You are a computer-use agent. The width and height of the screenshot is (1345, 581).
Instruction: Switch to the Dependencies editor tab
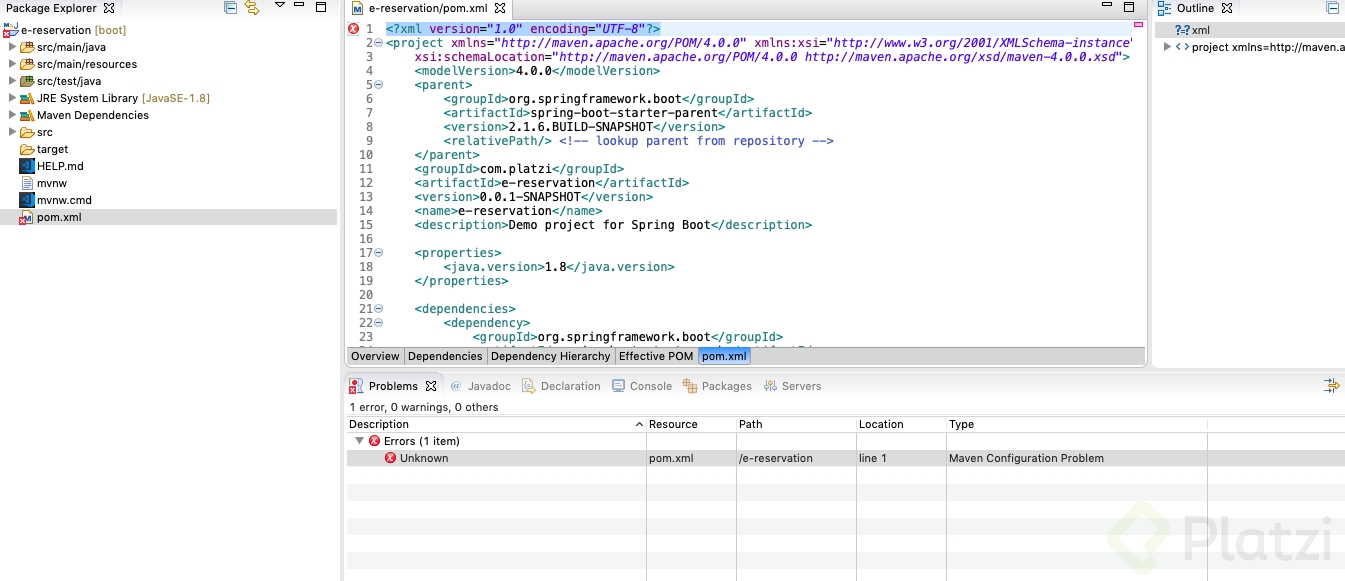445,356
